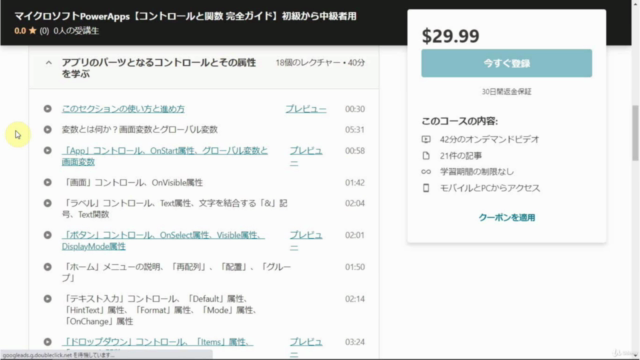Click the このコースの内容: heading

460,121
